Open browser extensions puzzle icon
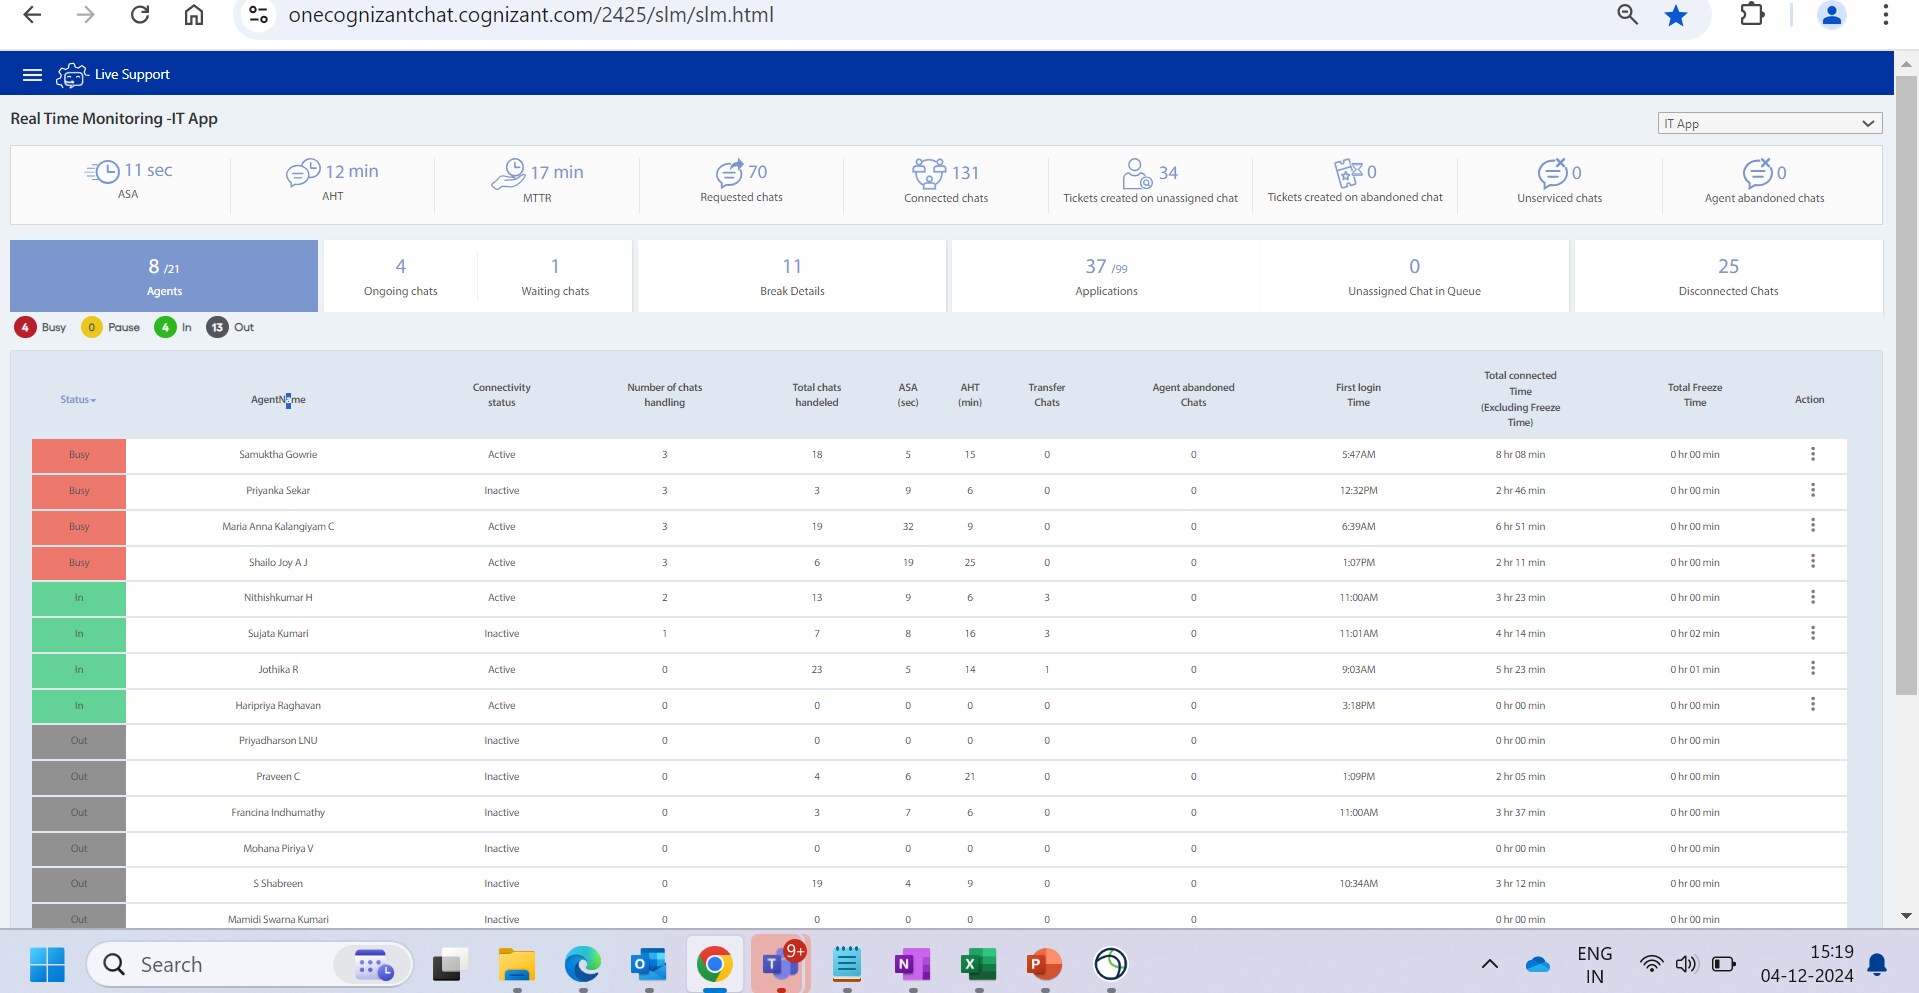The width and height of the screenshot is (1919, 993). click(x=1752, y=15)
